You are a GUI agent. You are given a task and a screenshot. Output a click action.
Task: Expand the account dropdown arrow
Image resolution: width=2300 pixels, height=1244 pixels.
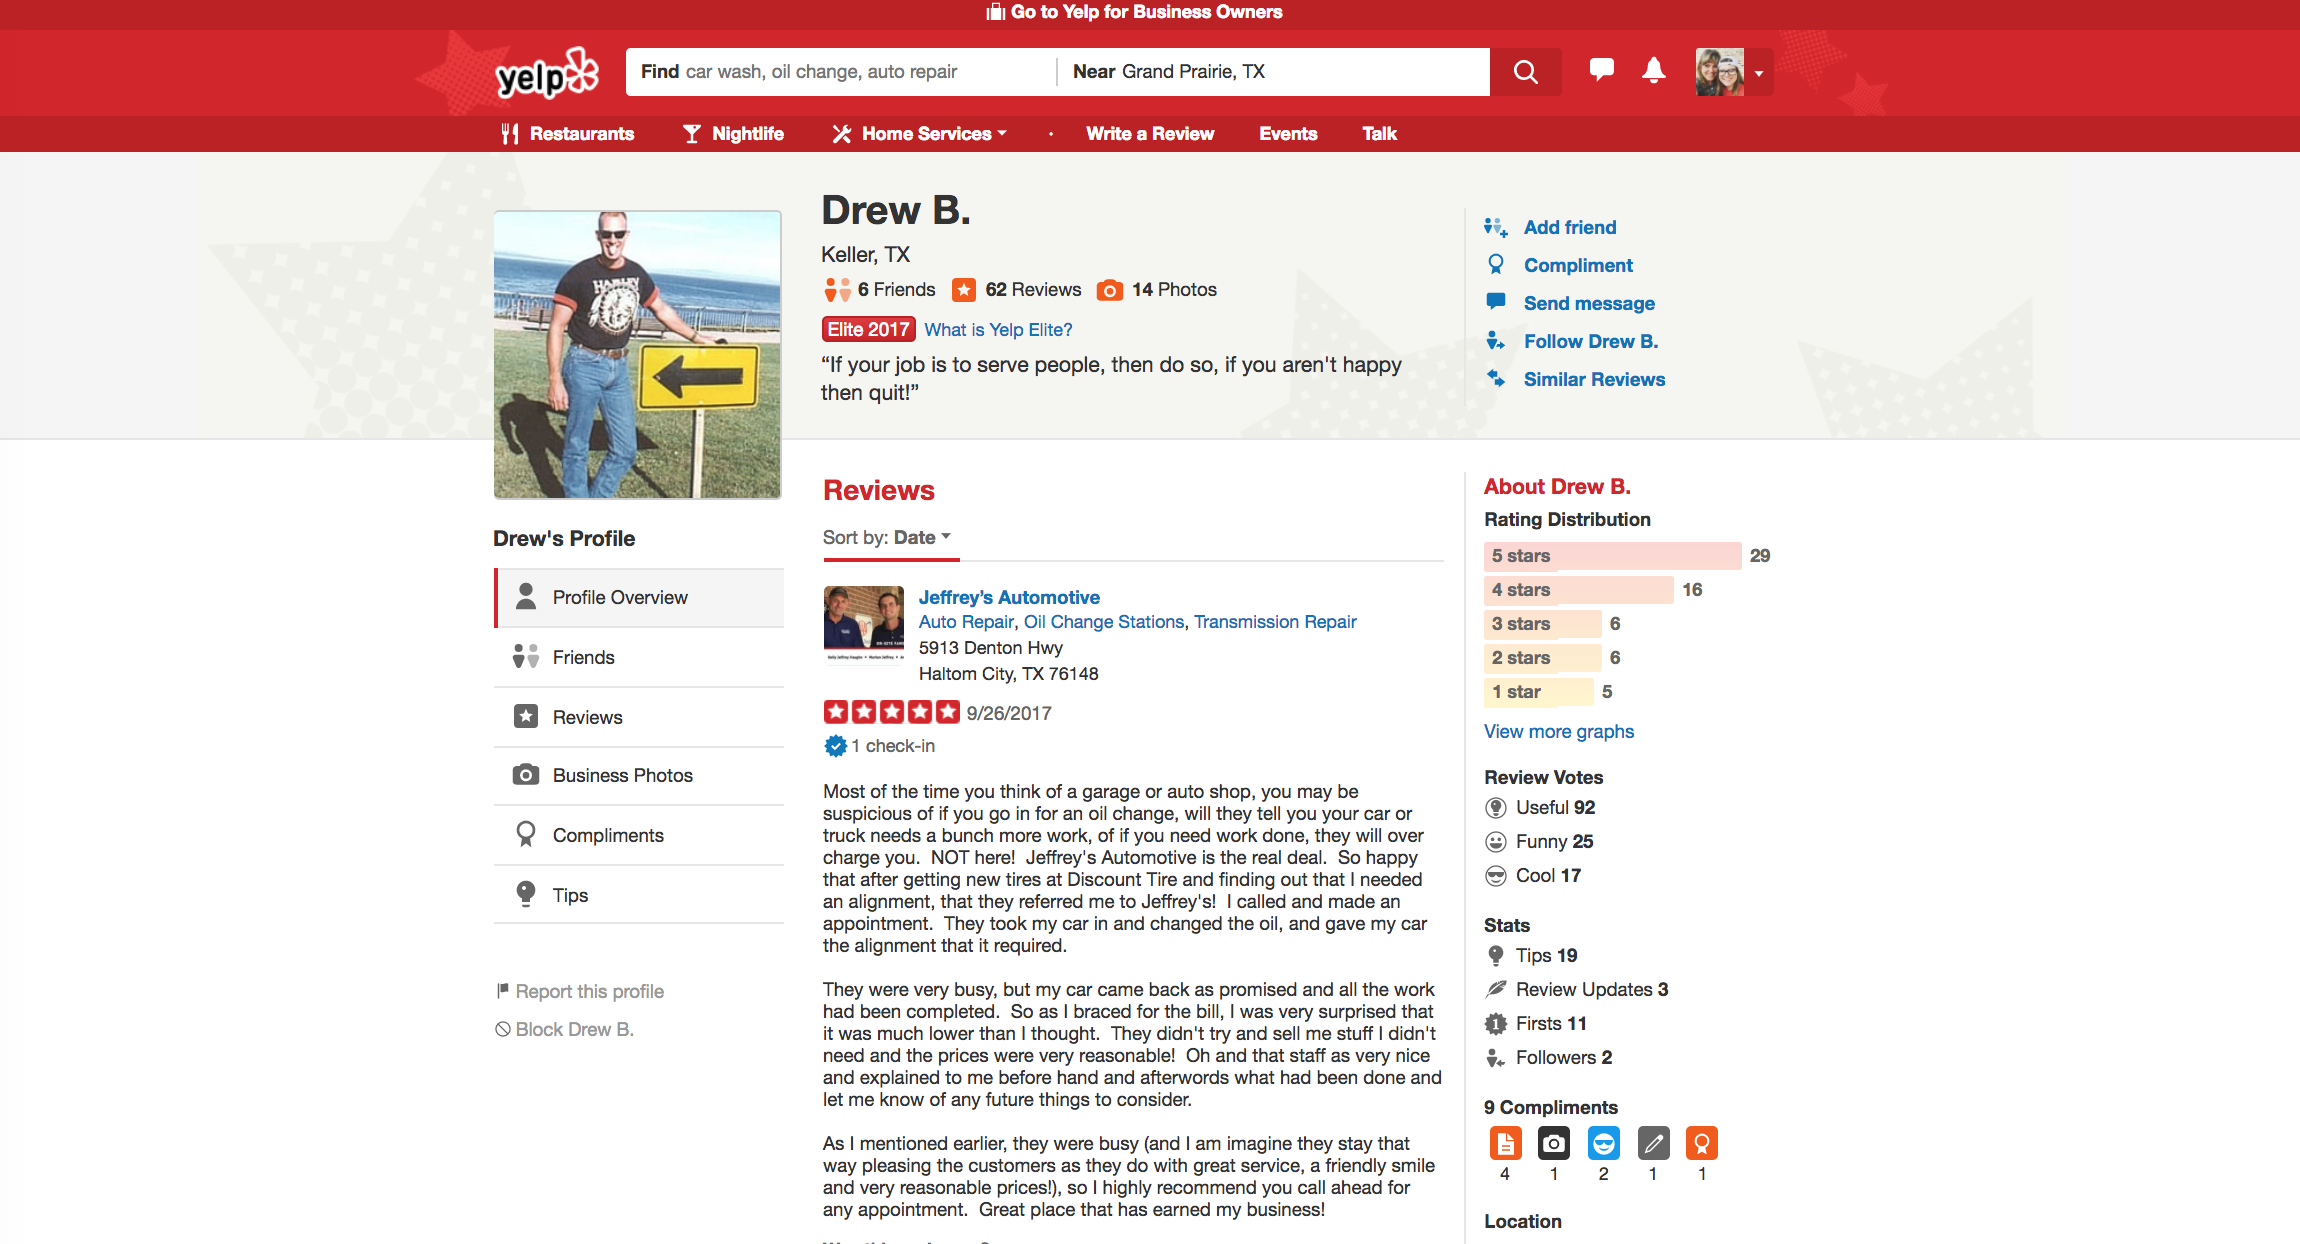[x=1759, y=73]
